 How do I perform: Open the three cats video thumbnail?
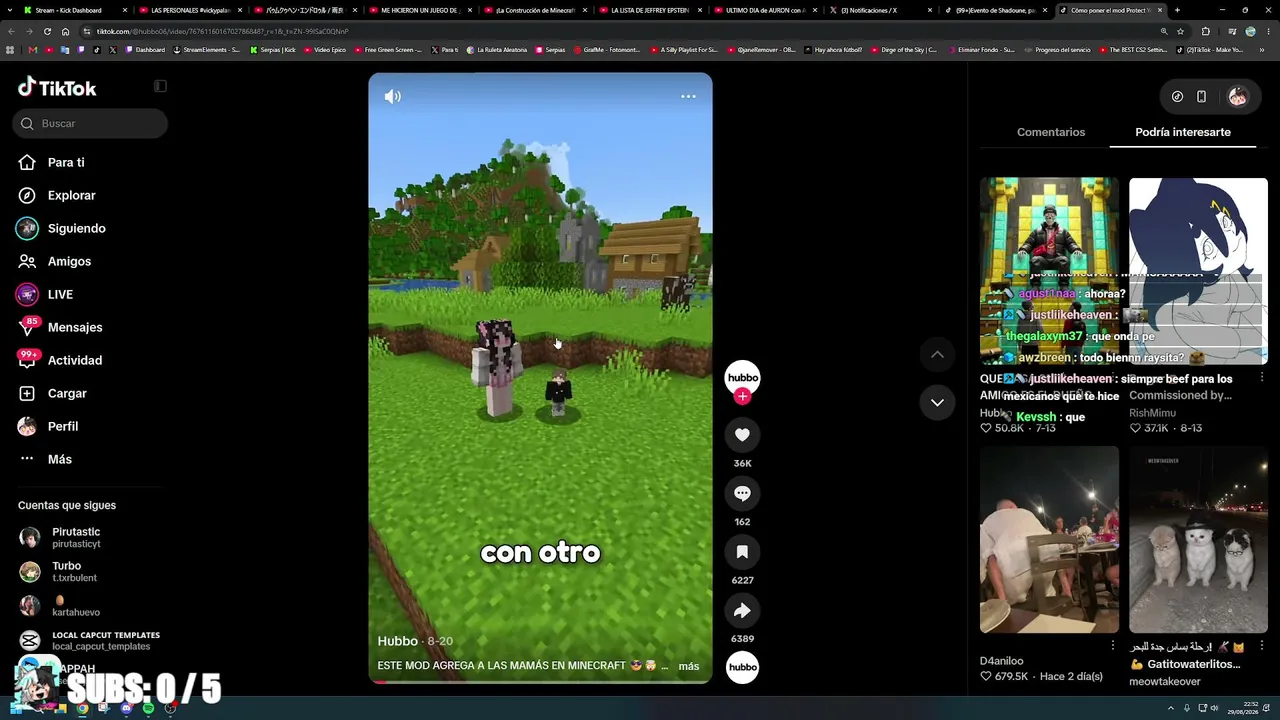(1198, 540)
